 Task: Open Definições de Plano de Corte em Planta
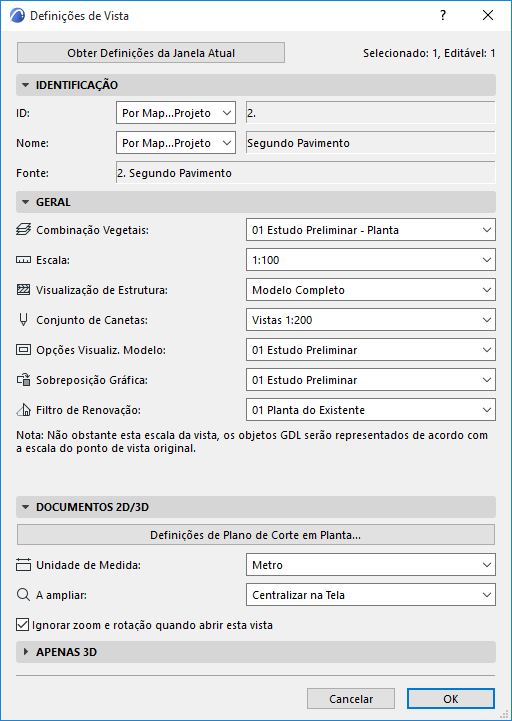[256, 535]
